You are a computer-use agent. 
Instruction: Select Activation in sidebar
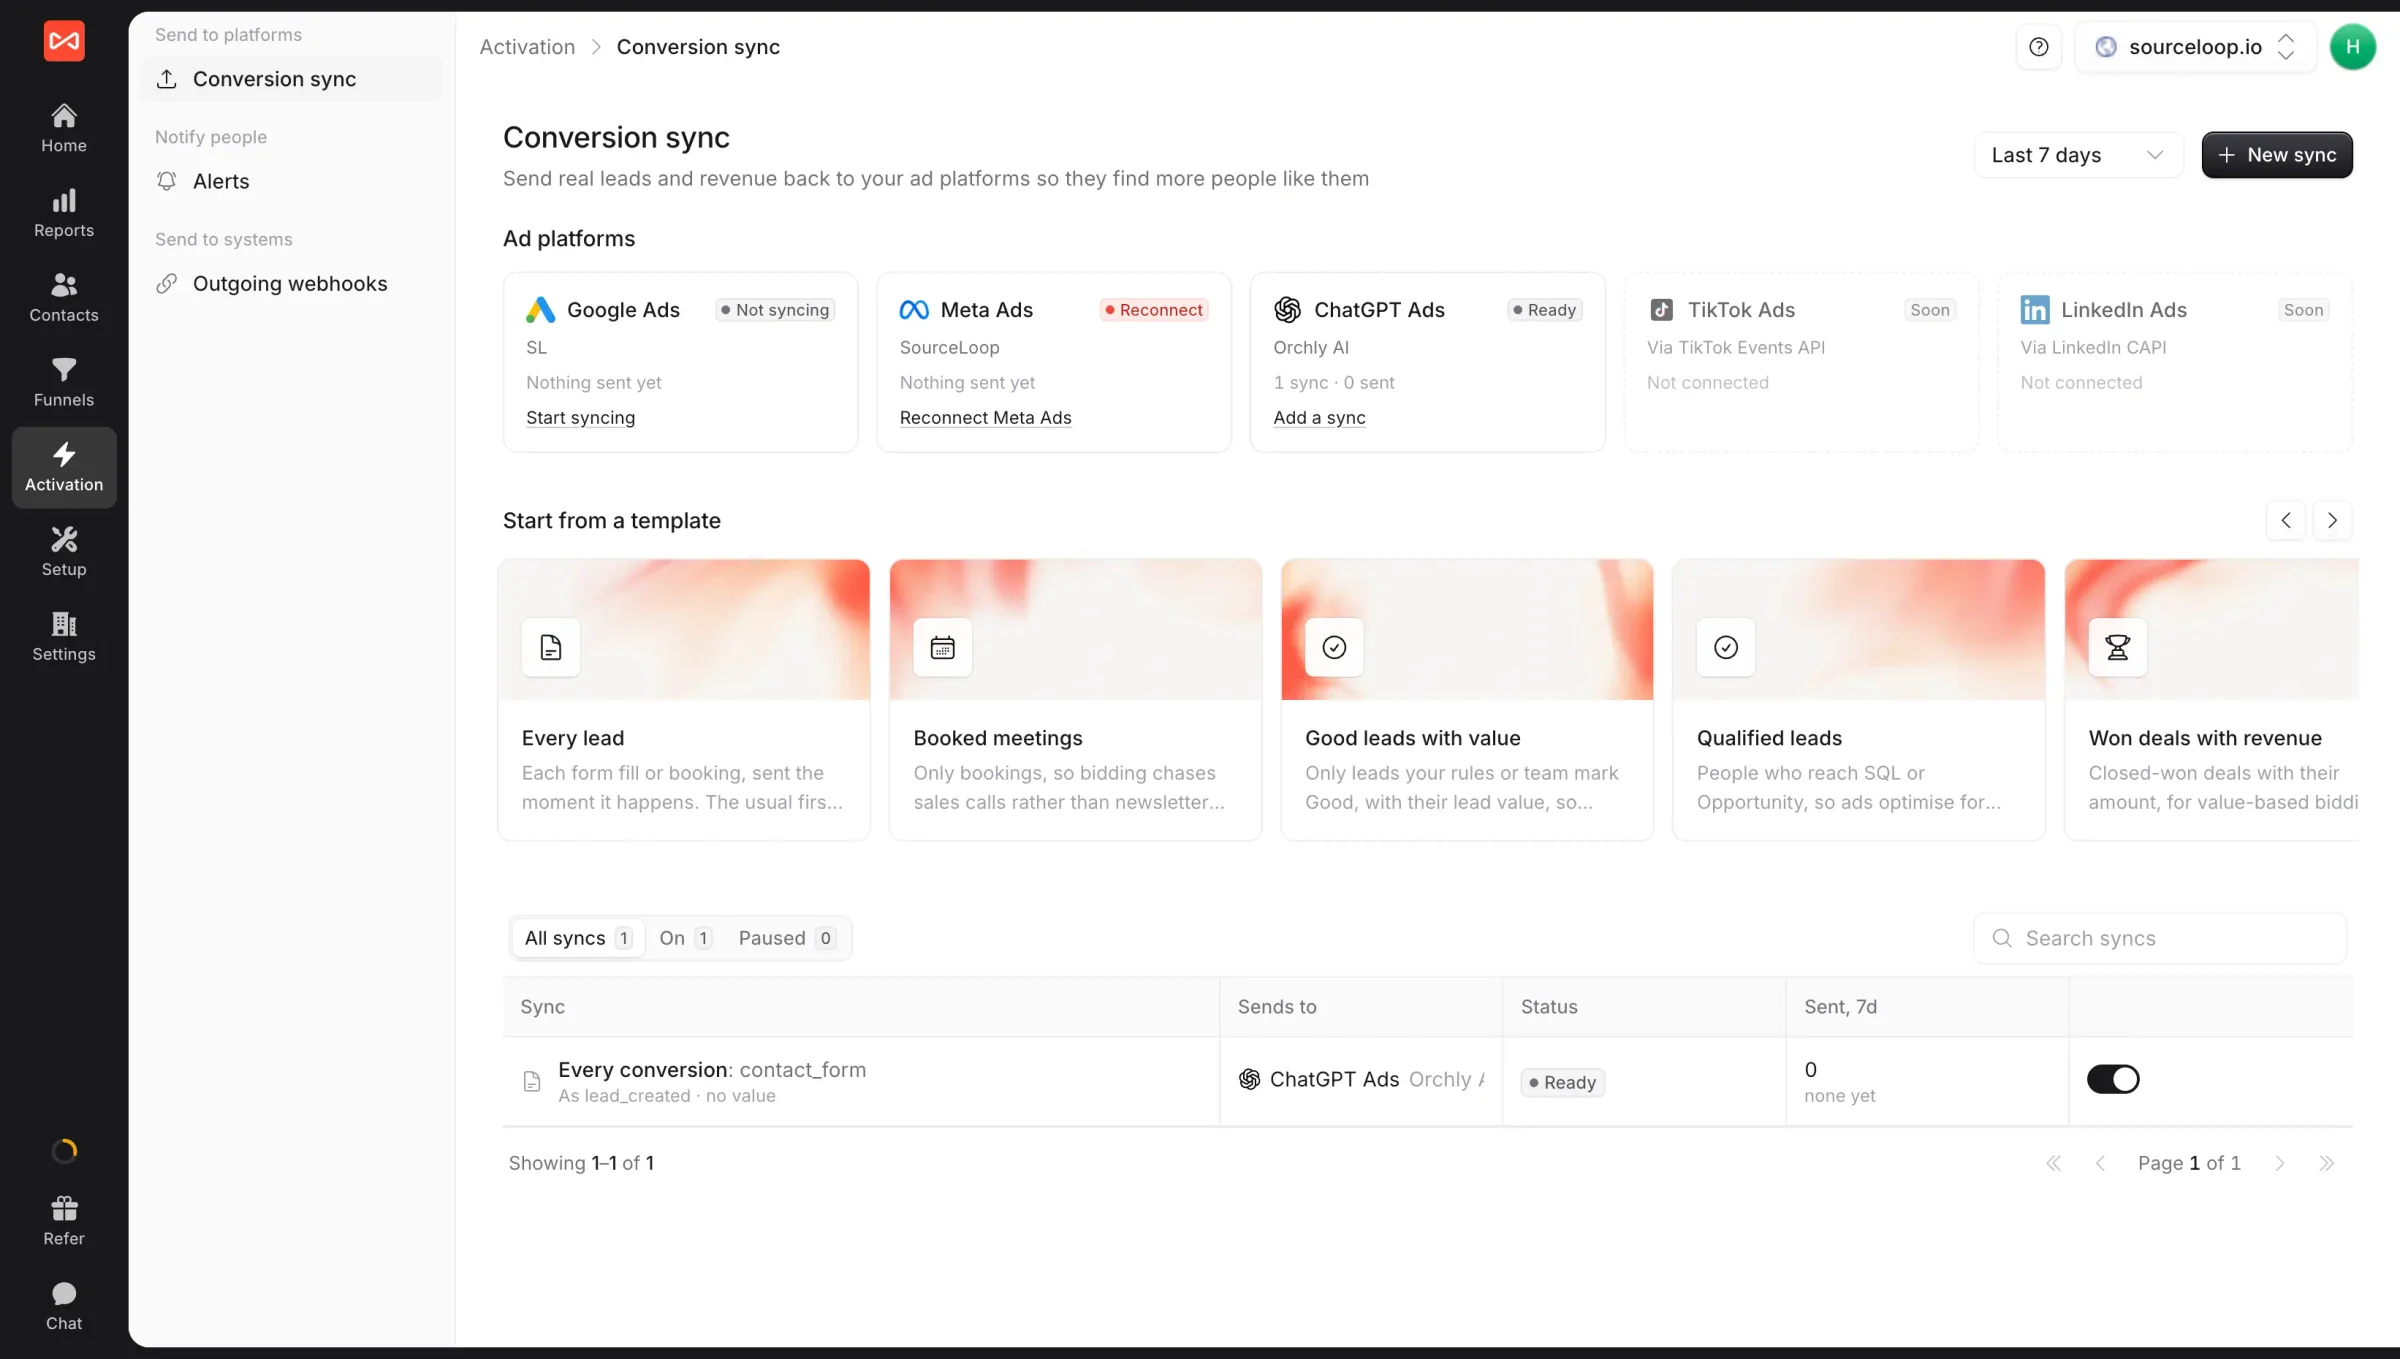[x=64, y=467]
